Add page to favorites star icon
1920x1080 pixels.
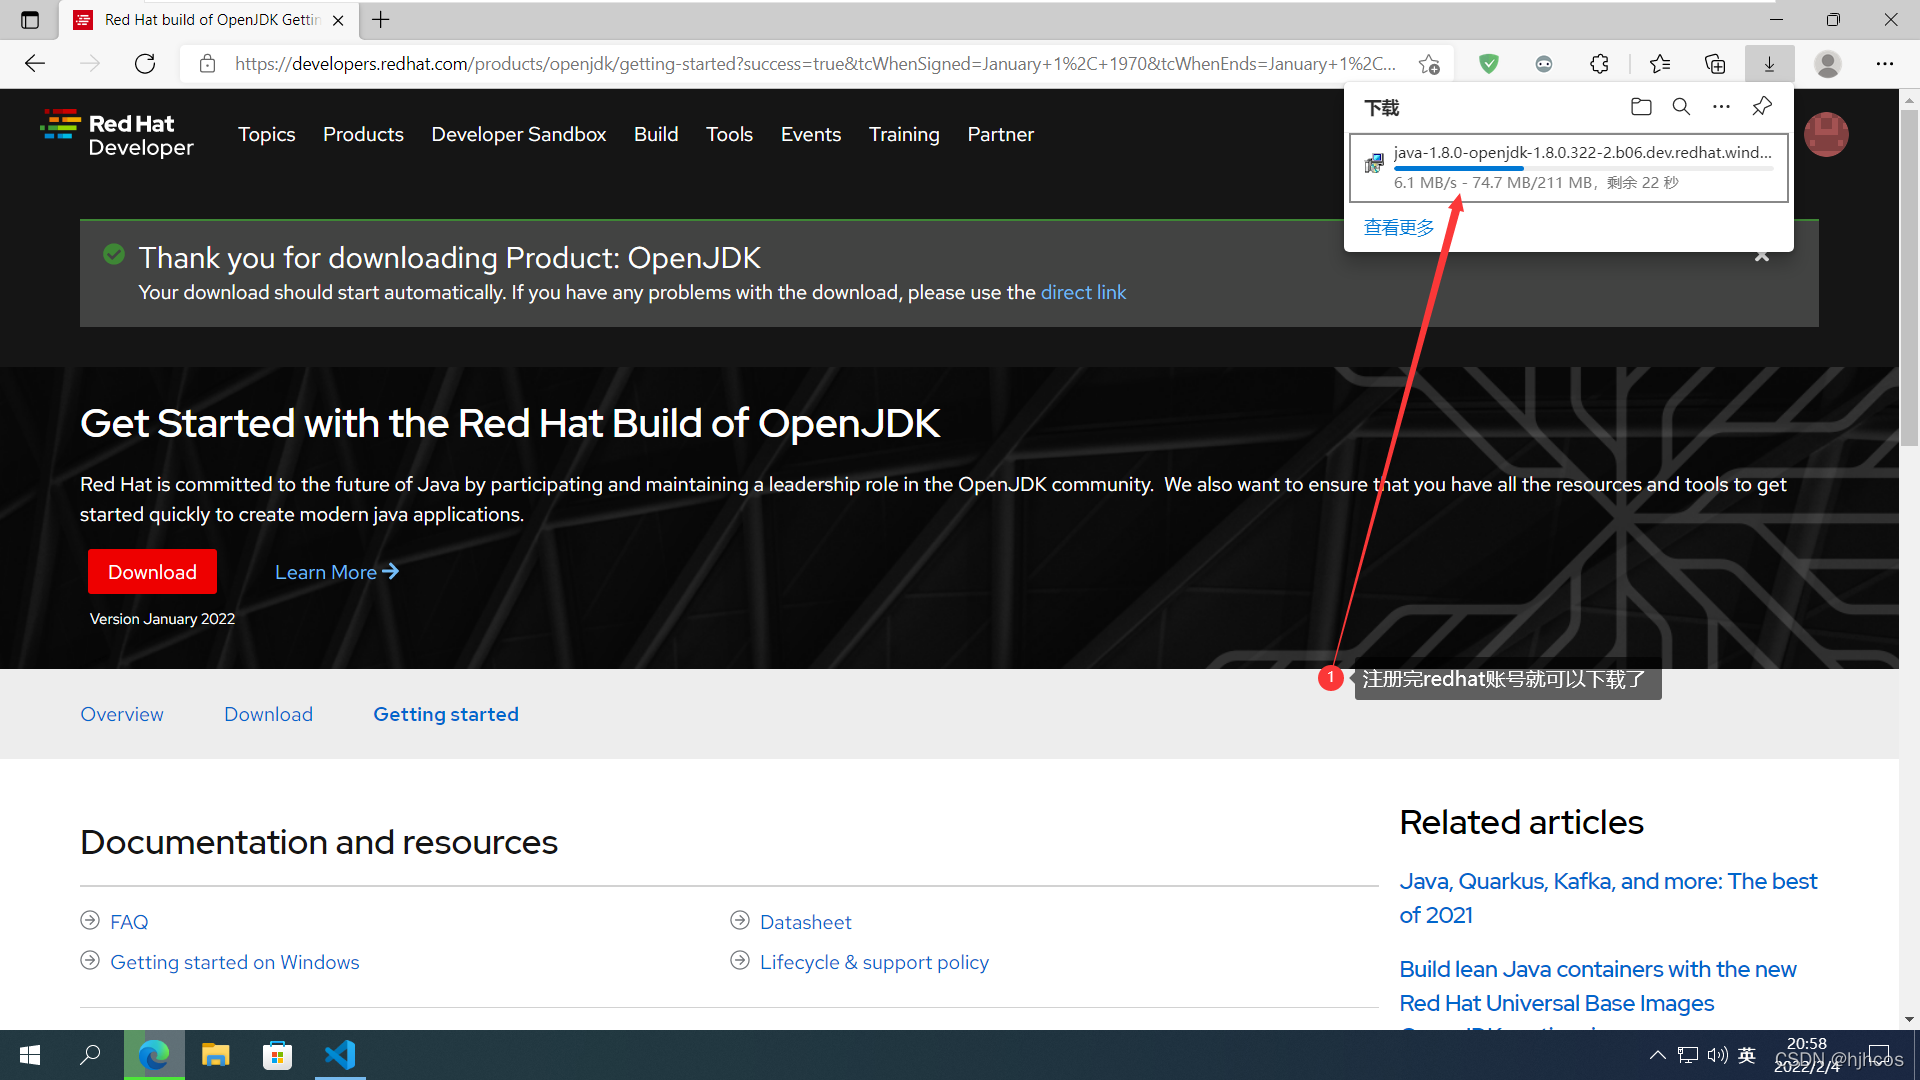(x=1429, y=64)
